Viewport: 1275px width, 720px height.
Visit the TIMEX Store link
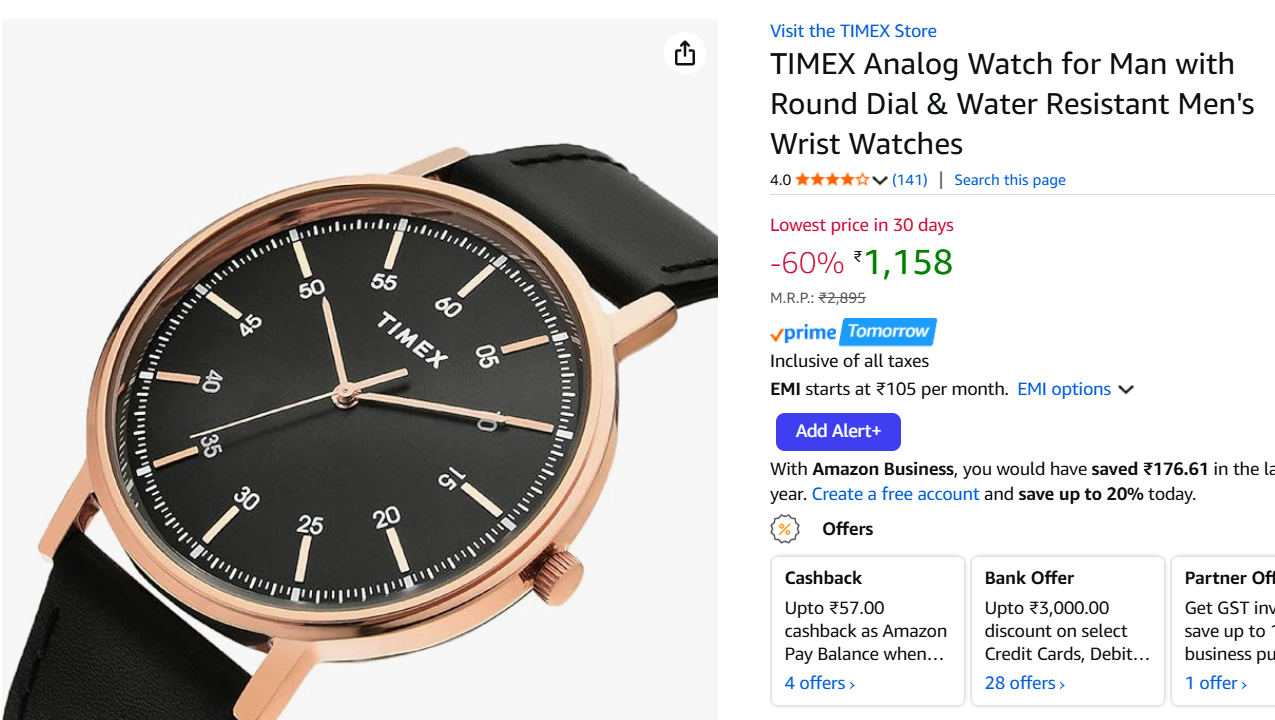[x=853, y=31]
